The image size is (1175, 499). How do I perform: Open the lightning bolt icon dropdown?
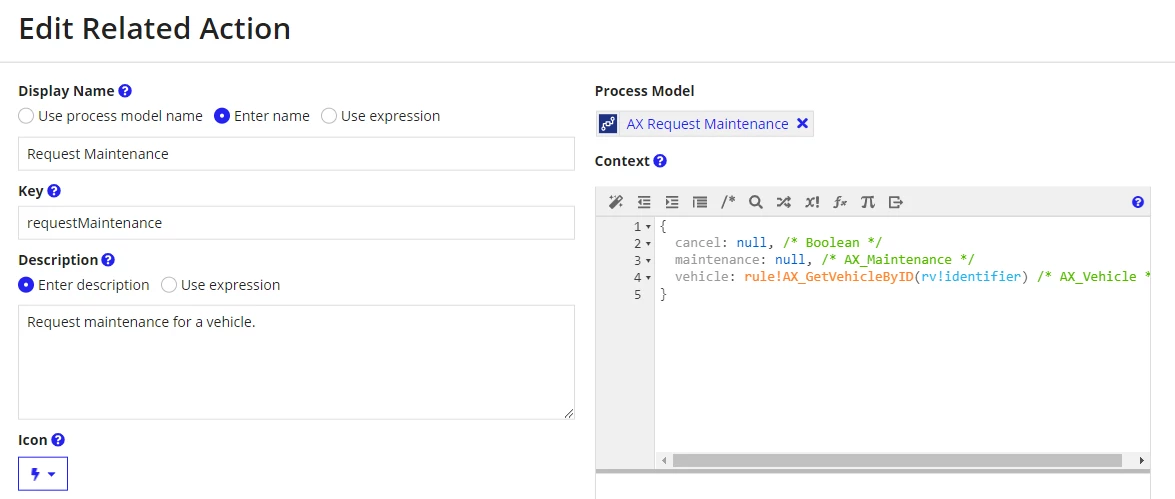[x=43, y=474]
